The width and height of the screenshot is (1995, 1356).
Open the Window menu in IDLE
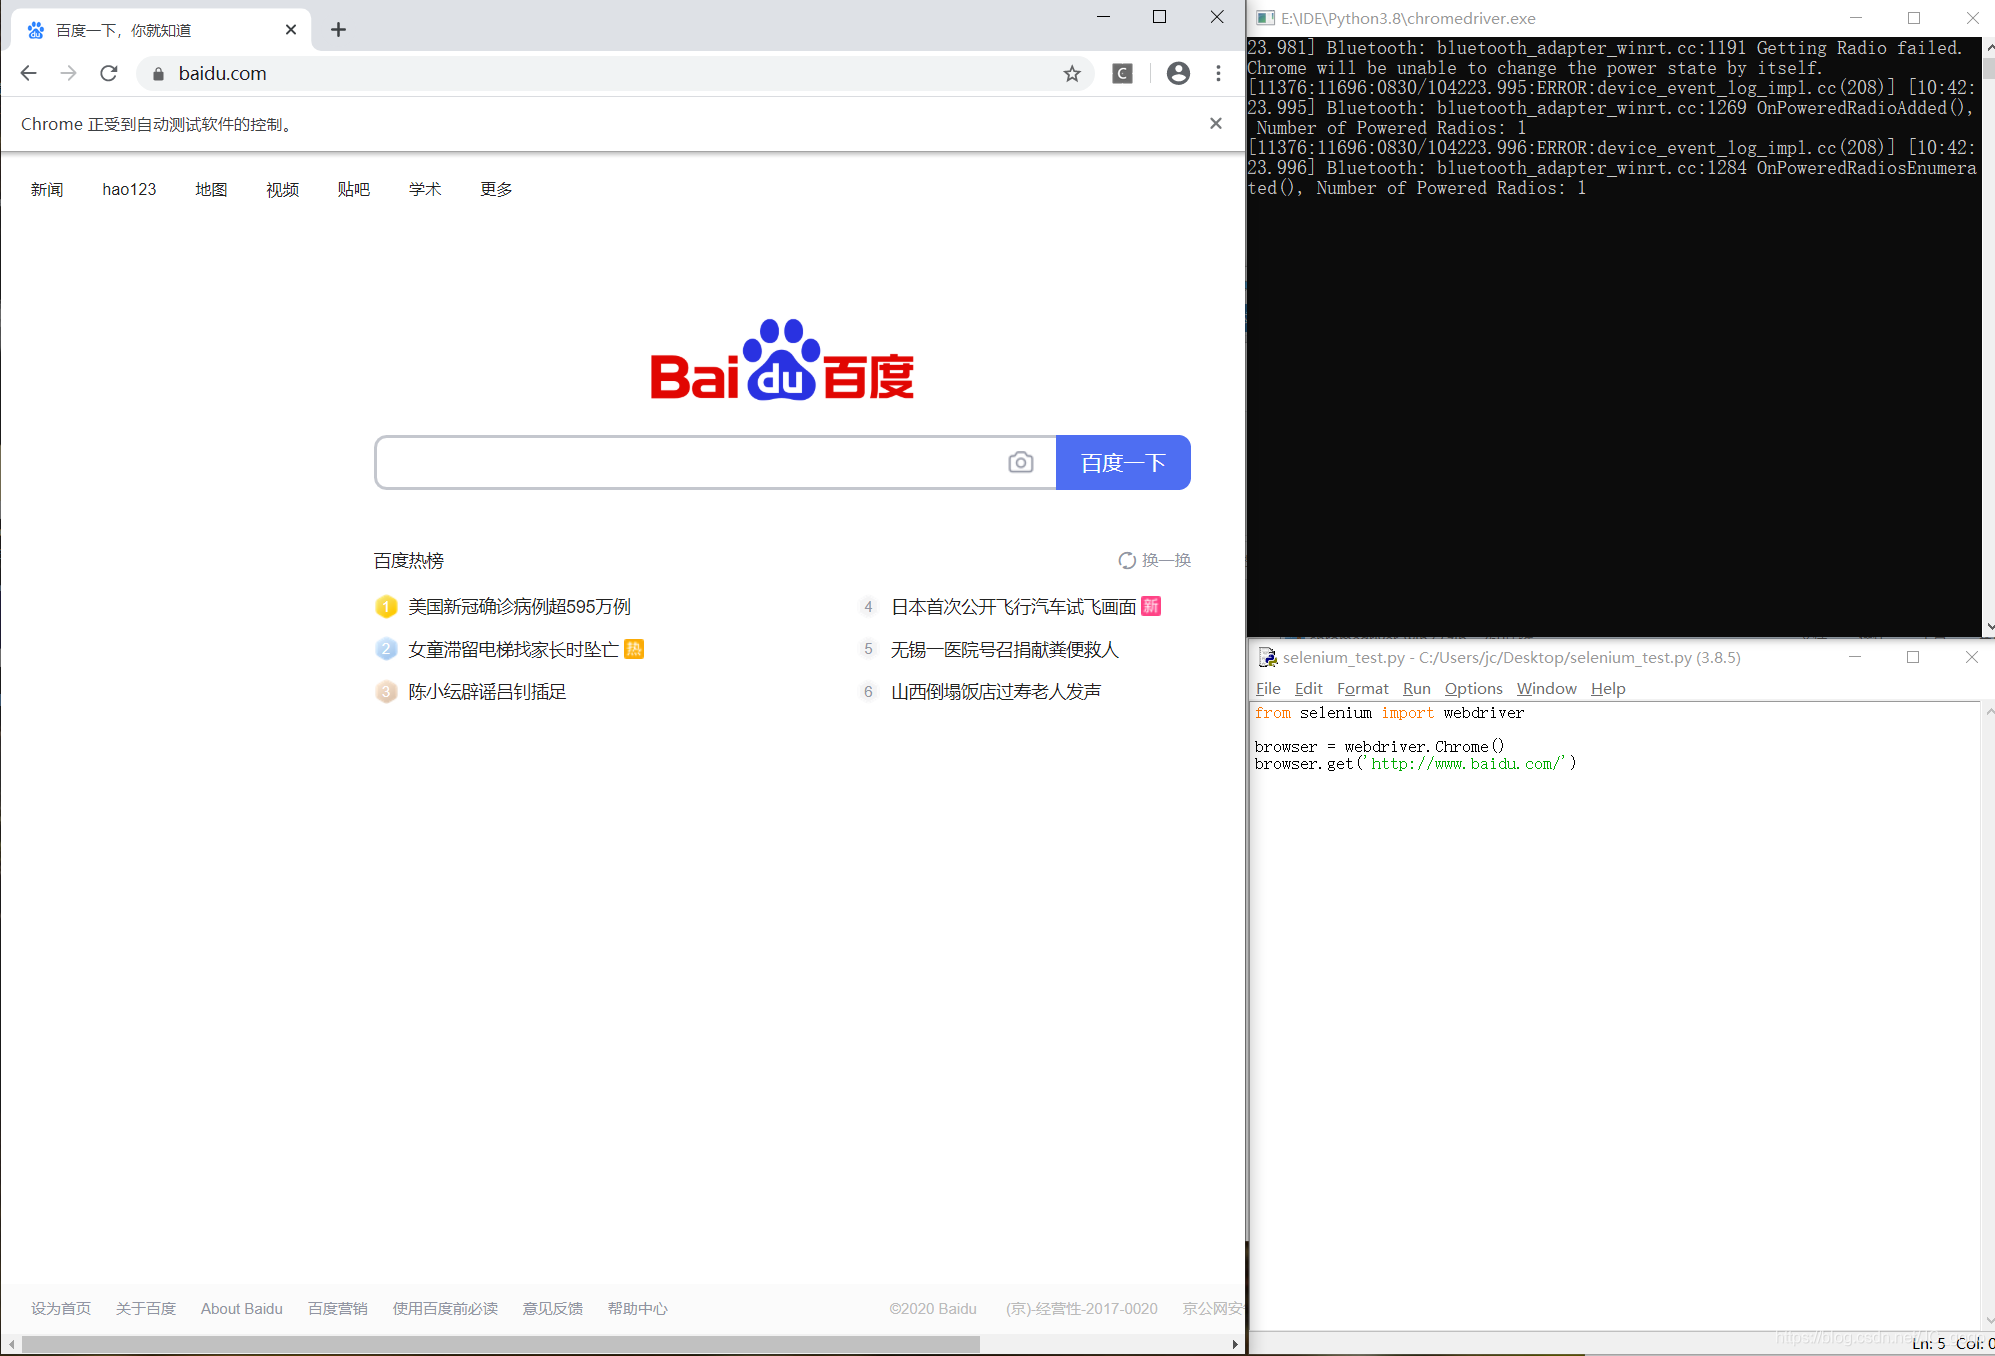pyautogui.click(x=1546, y=688)
